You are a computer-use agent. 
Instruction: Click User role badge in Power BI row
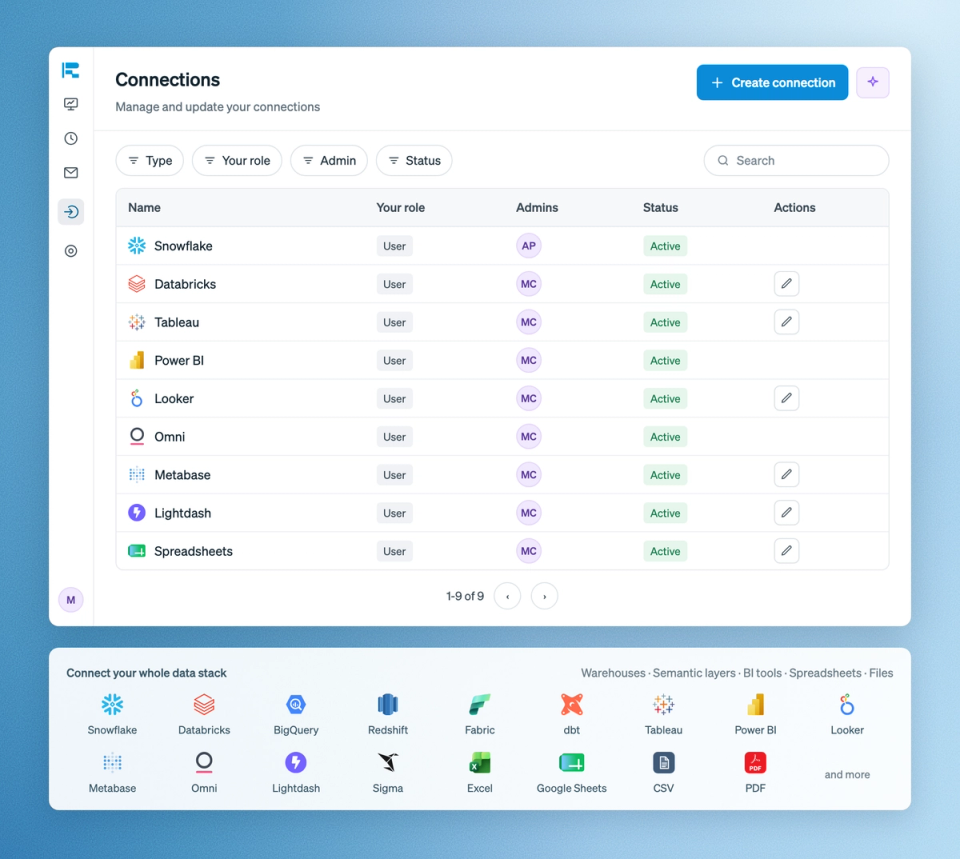point(394,361)
